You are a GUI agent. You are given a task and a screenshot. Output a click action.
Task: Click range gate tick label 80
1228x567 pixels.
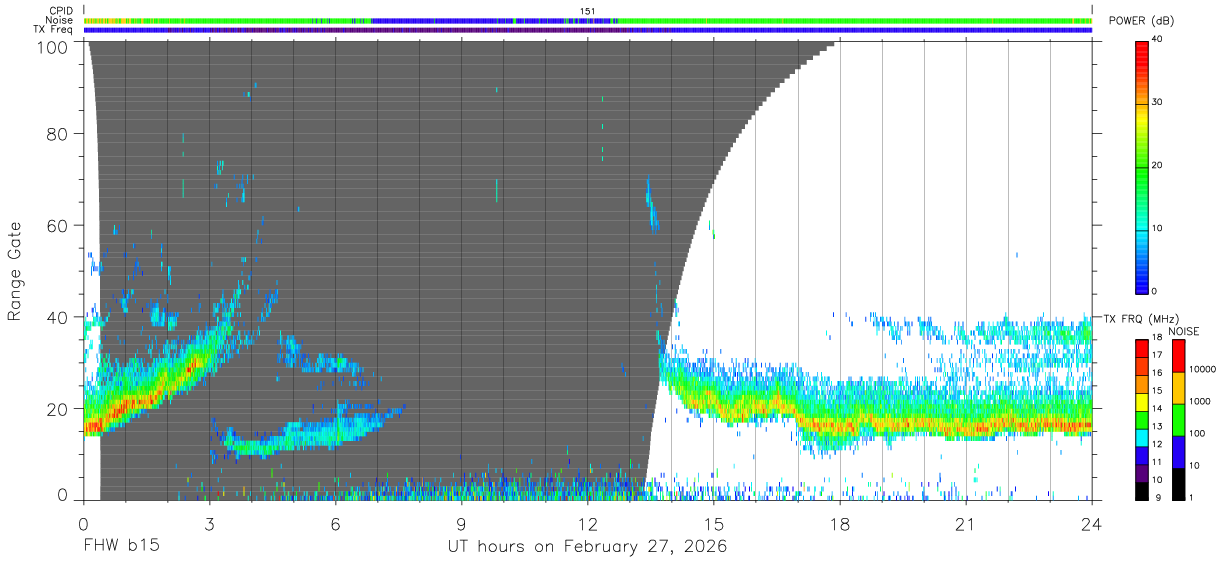click(56, 134)
